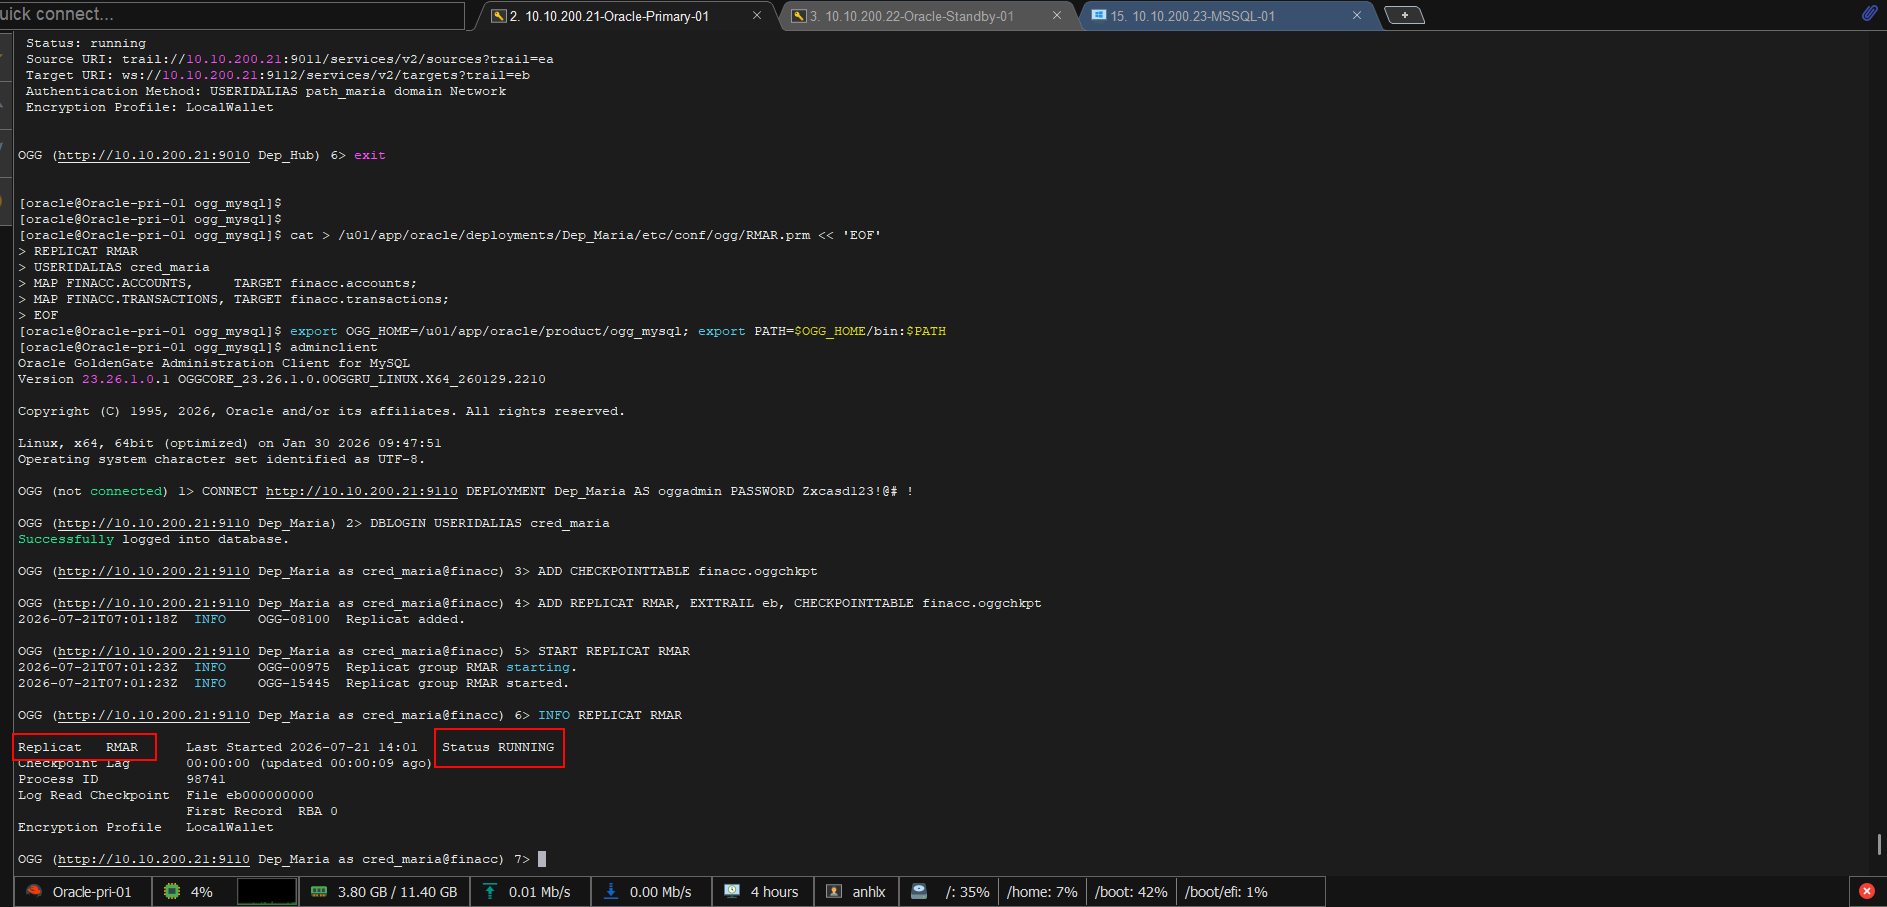Click the red hat host icon in status bar

coord(34,891)
